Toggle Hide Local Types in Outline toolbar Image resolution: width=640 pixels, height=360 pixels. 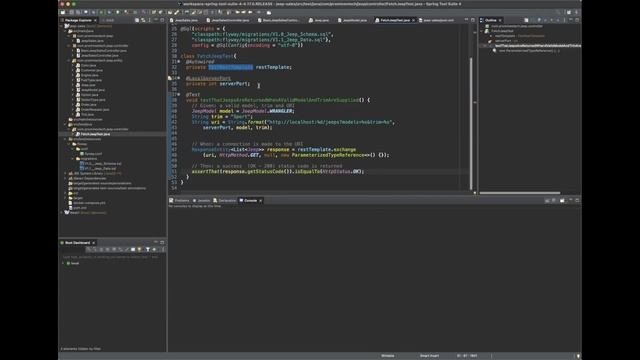click(x=558, y=20)
